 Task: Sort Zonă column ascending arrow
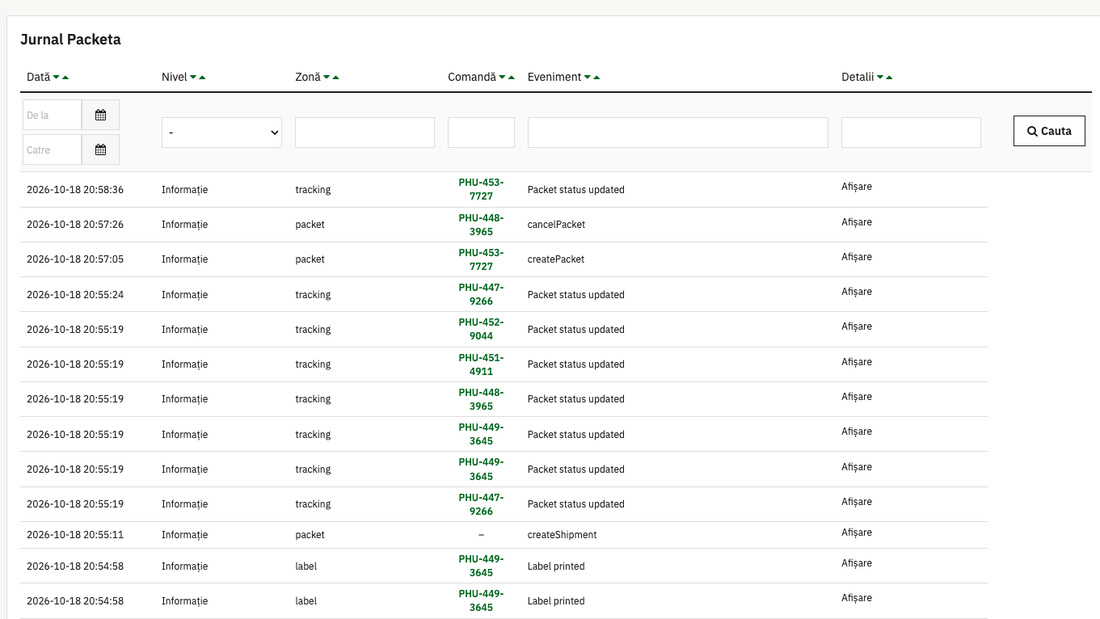click(x=336, y=77)
